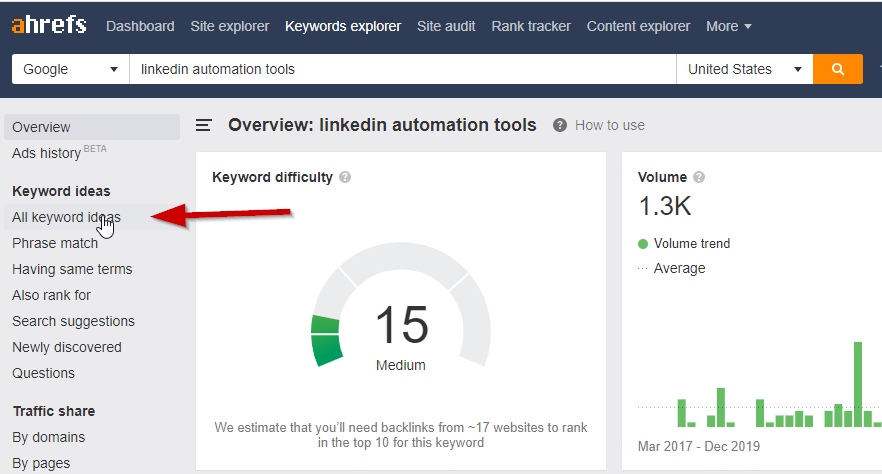Click the Keyword difficulty info icon

345,177
